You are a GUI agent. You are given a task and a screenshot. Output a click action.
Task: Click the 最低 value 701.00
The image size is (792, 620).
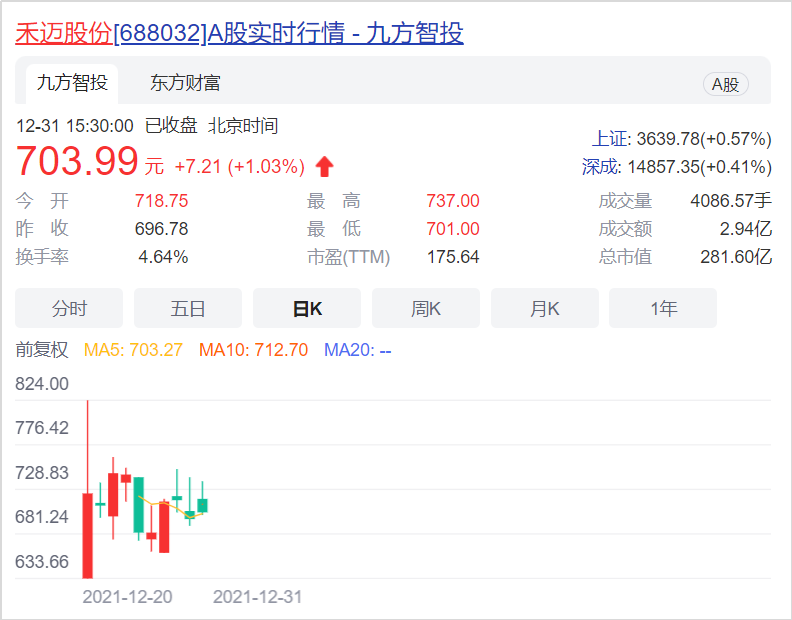[453, 229]
